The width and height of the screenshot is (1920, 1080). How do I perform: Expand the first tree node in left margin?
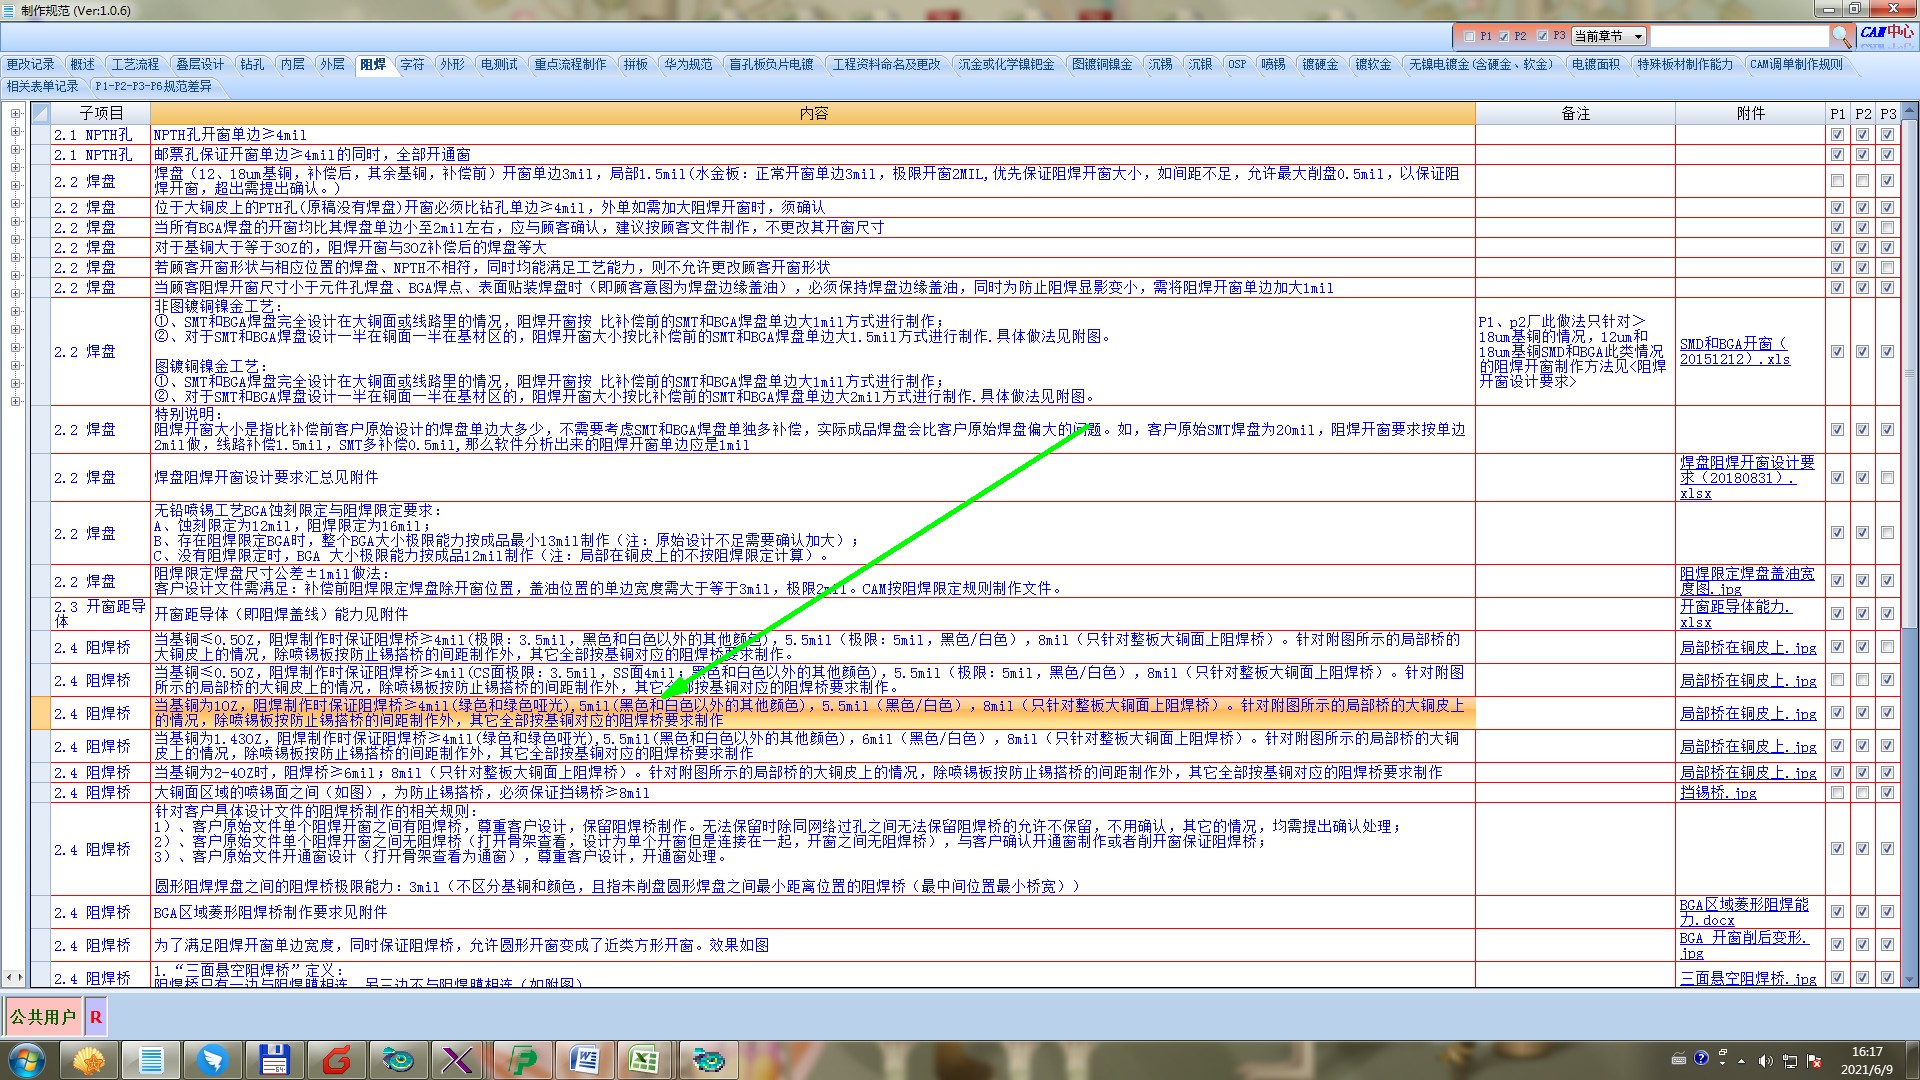click(15, 114)
